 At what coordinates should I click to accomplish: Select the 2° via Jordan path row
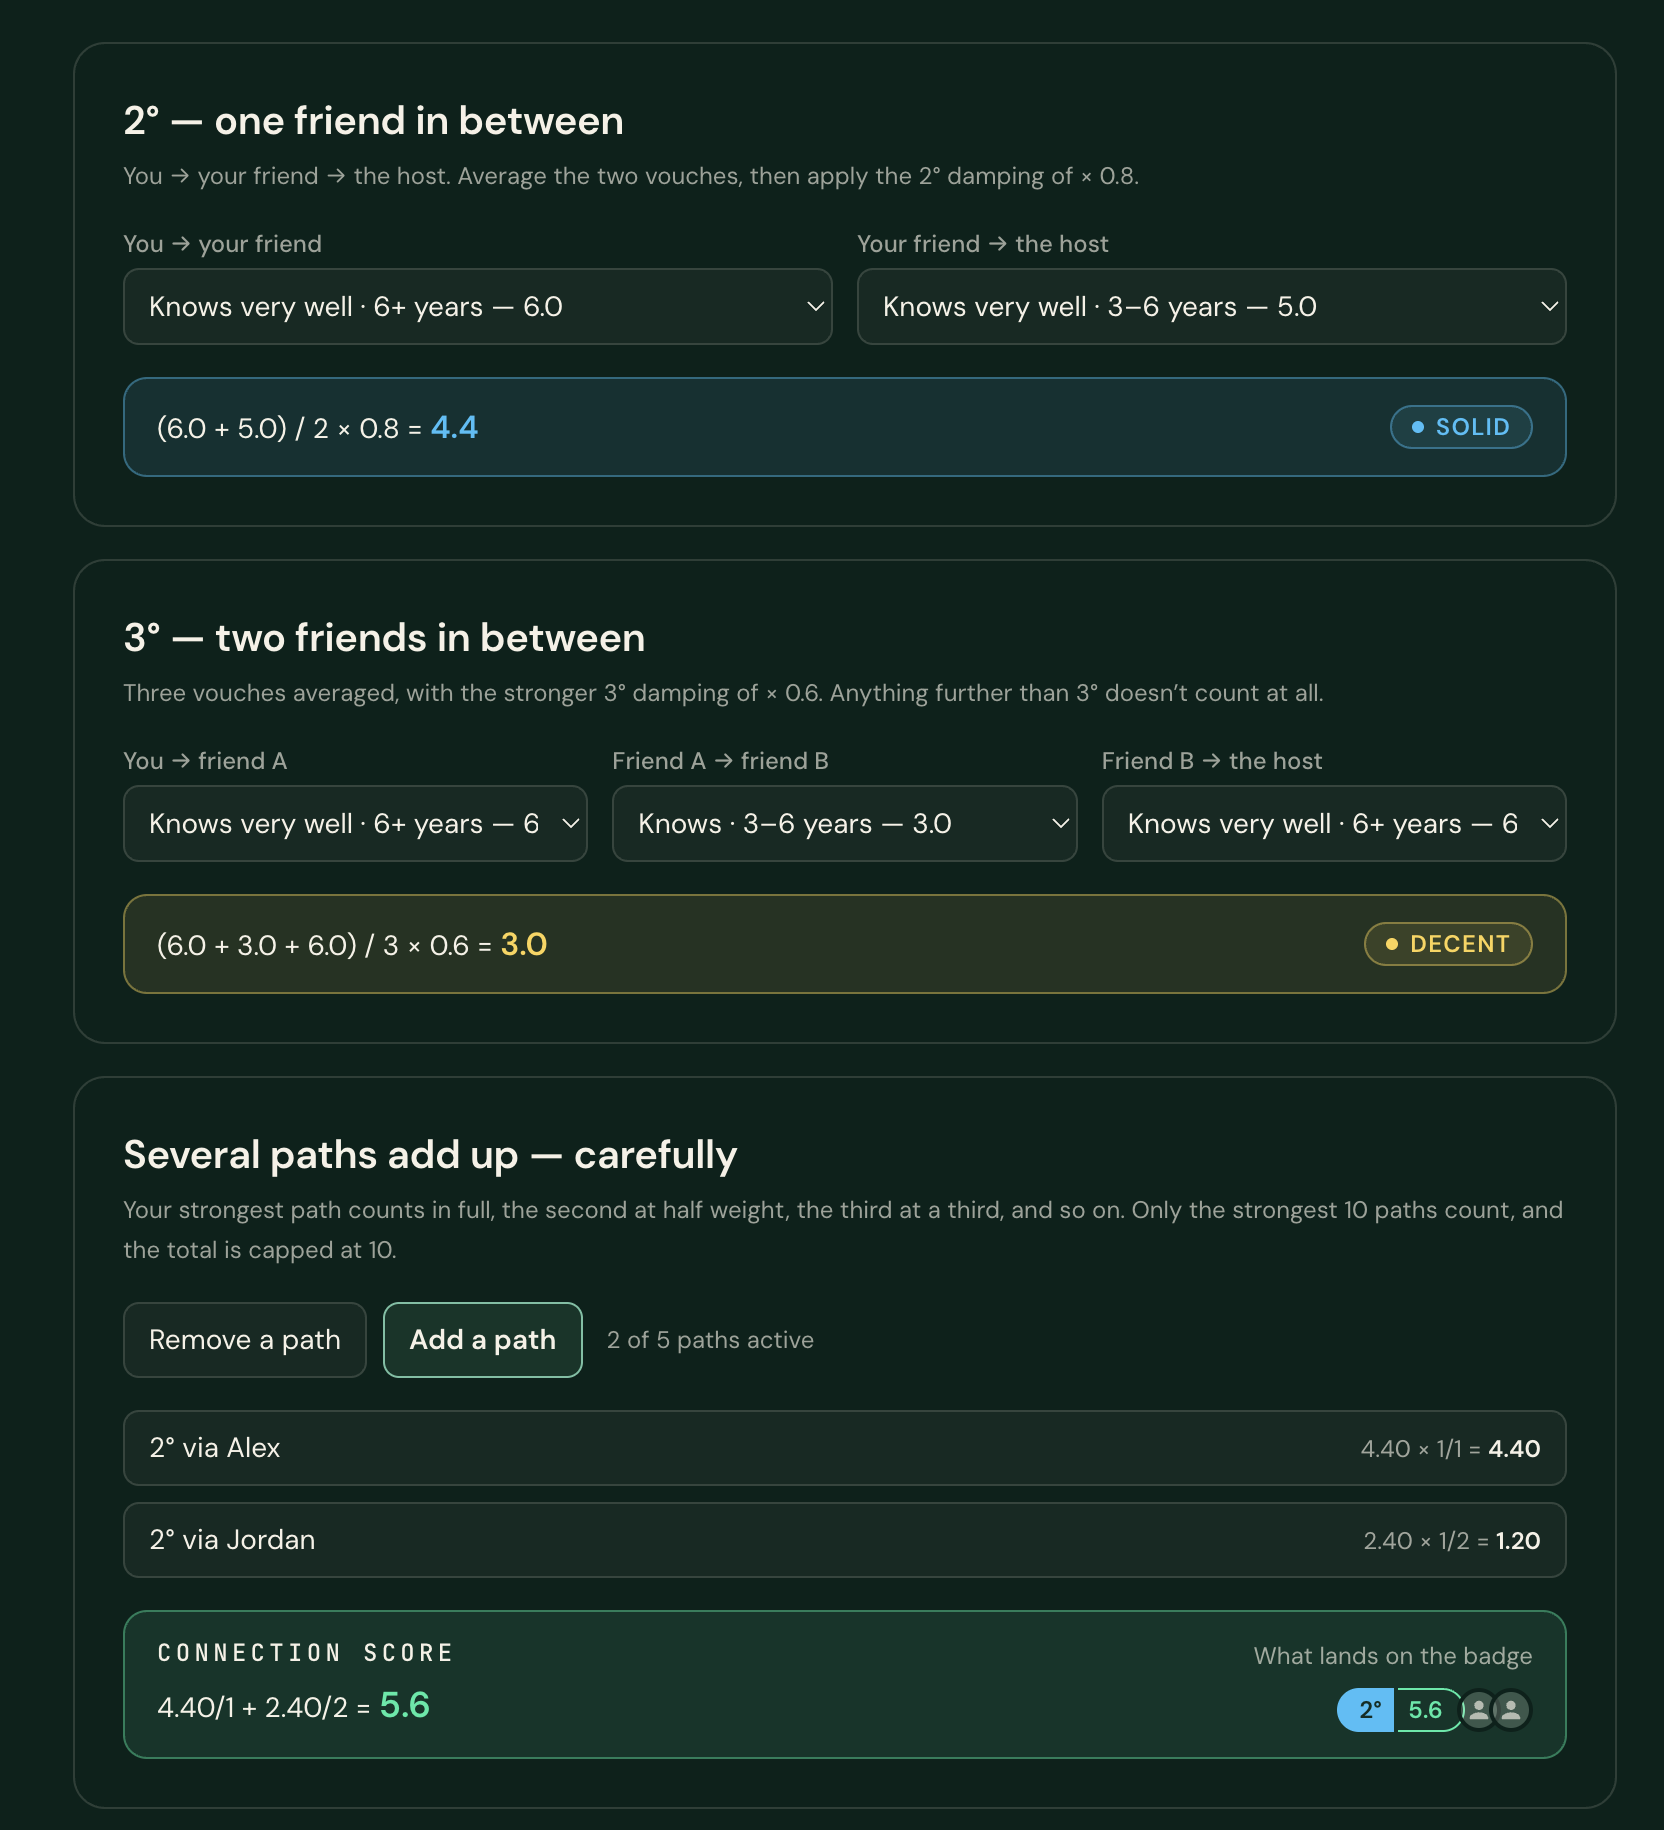coord(844,1539)
